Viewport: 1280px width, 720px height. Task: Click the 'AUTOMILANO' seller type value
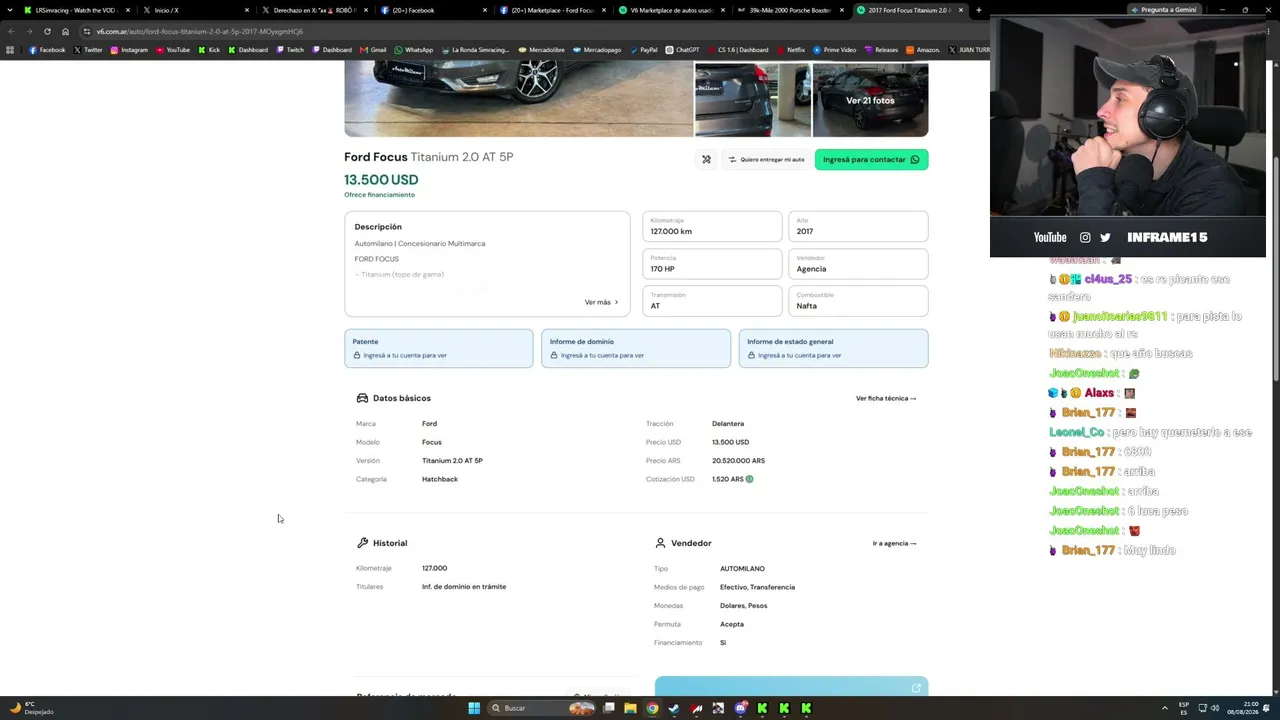[x=742, y=569]
